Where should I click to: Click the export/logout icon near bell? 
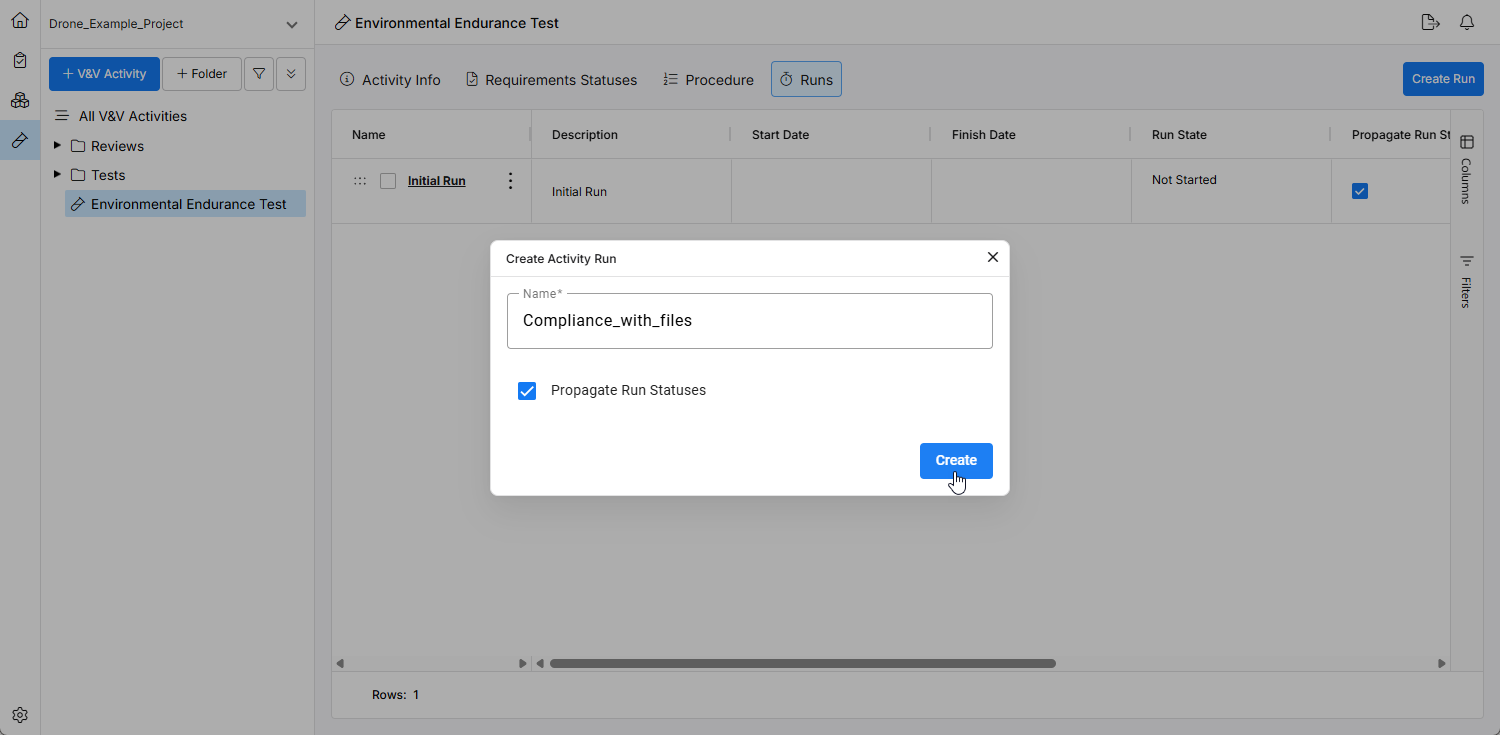pos(1430,23)
